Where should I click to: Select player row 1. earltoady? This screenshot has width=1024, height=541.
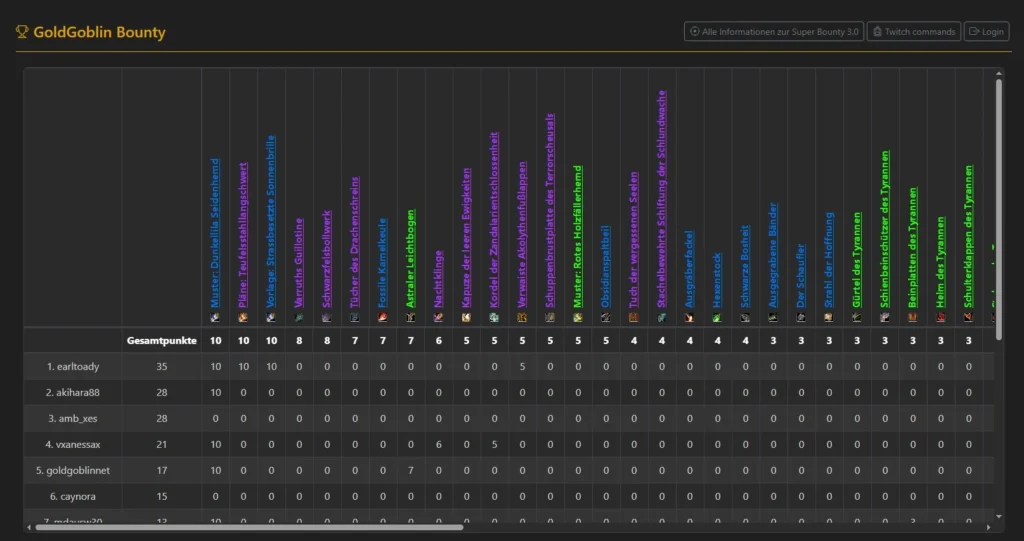click(x=509, y=367)
